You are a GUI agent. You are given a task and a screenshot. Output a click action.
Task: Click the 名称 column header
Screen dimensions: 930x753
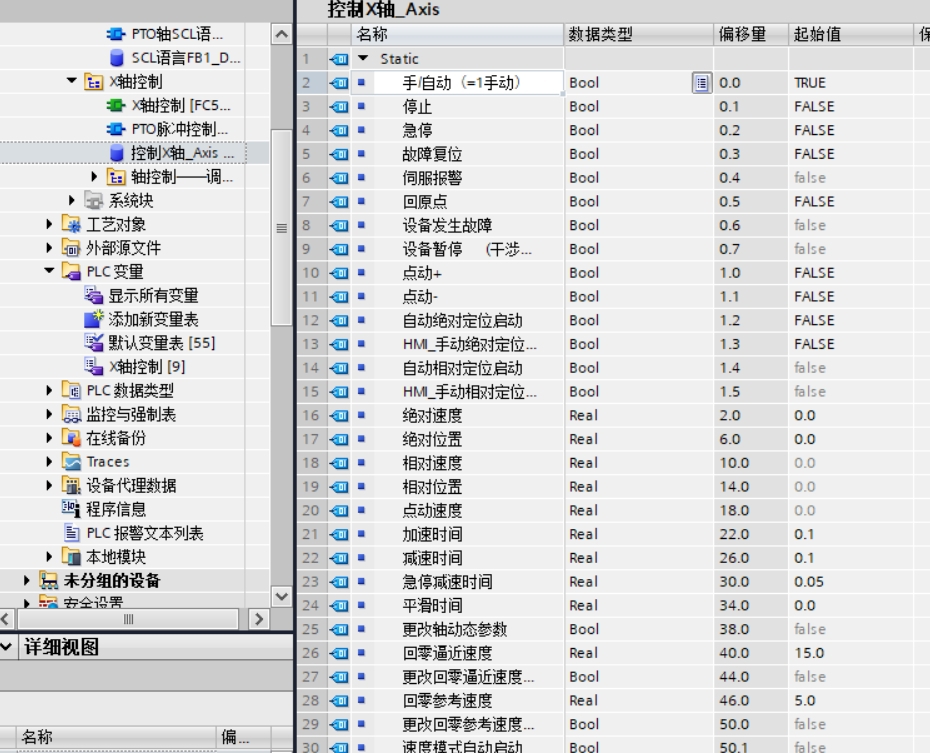coord(457,34)
